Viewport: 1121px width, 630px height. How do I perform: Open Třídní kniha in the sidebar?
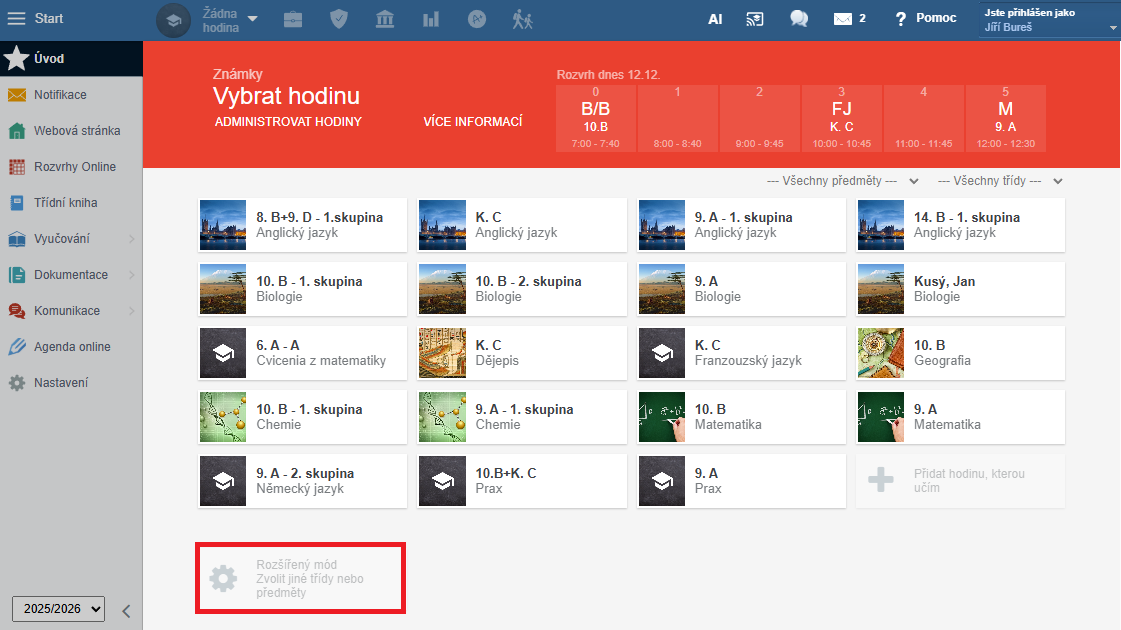coord(65,203)
